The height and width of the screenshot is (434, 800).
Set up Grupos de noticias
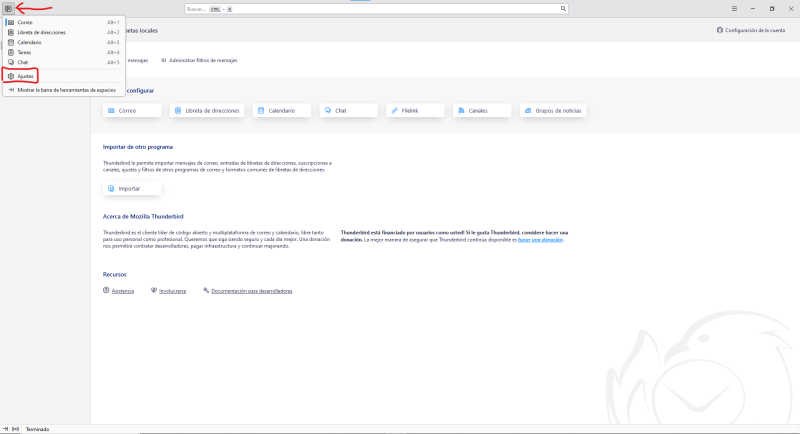click(553, 110)
